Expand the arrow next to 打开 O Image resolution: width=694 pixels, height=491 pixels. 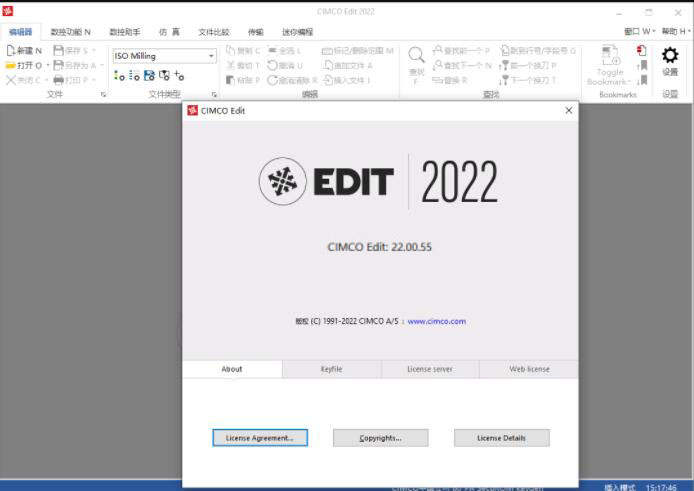[x=47, y=66]
